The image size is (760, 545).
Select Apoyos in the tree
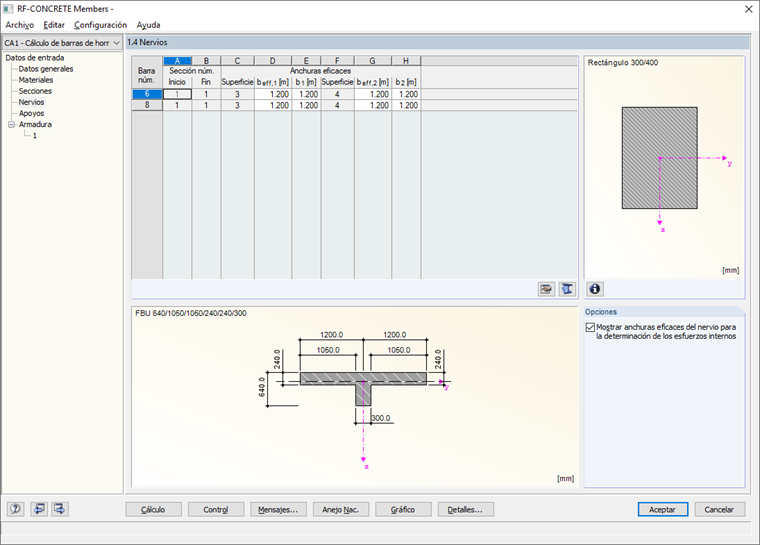click(32, 113)
